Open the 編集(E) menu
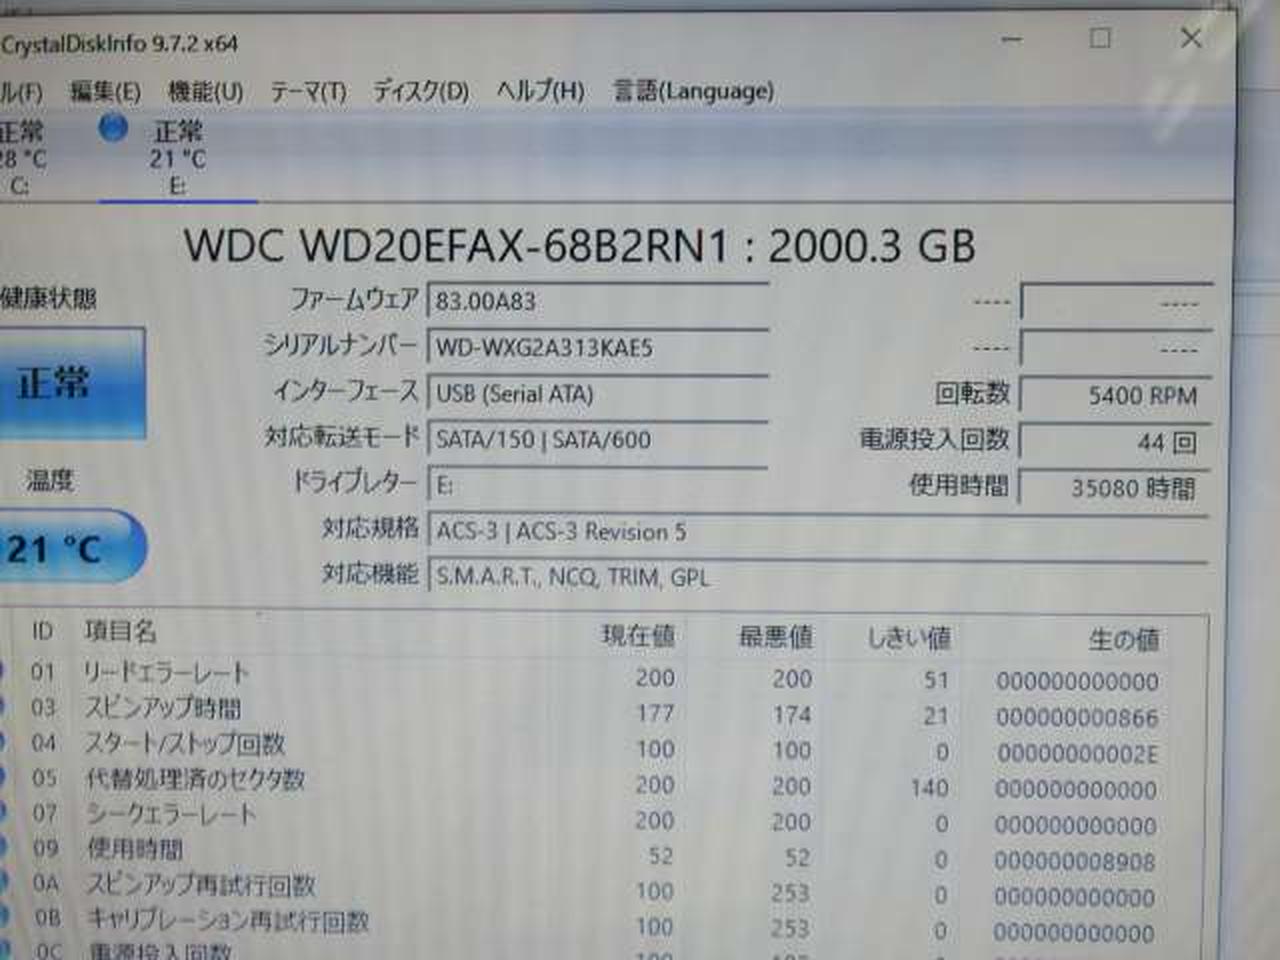 coord(105,92)
